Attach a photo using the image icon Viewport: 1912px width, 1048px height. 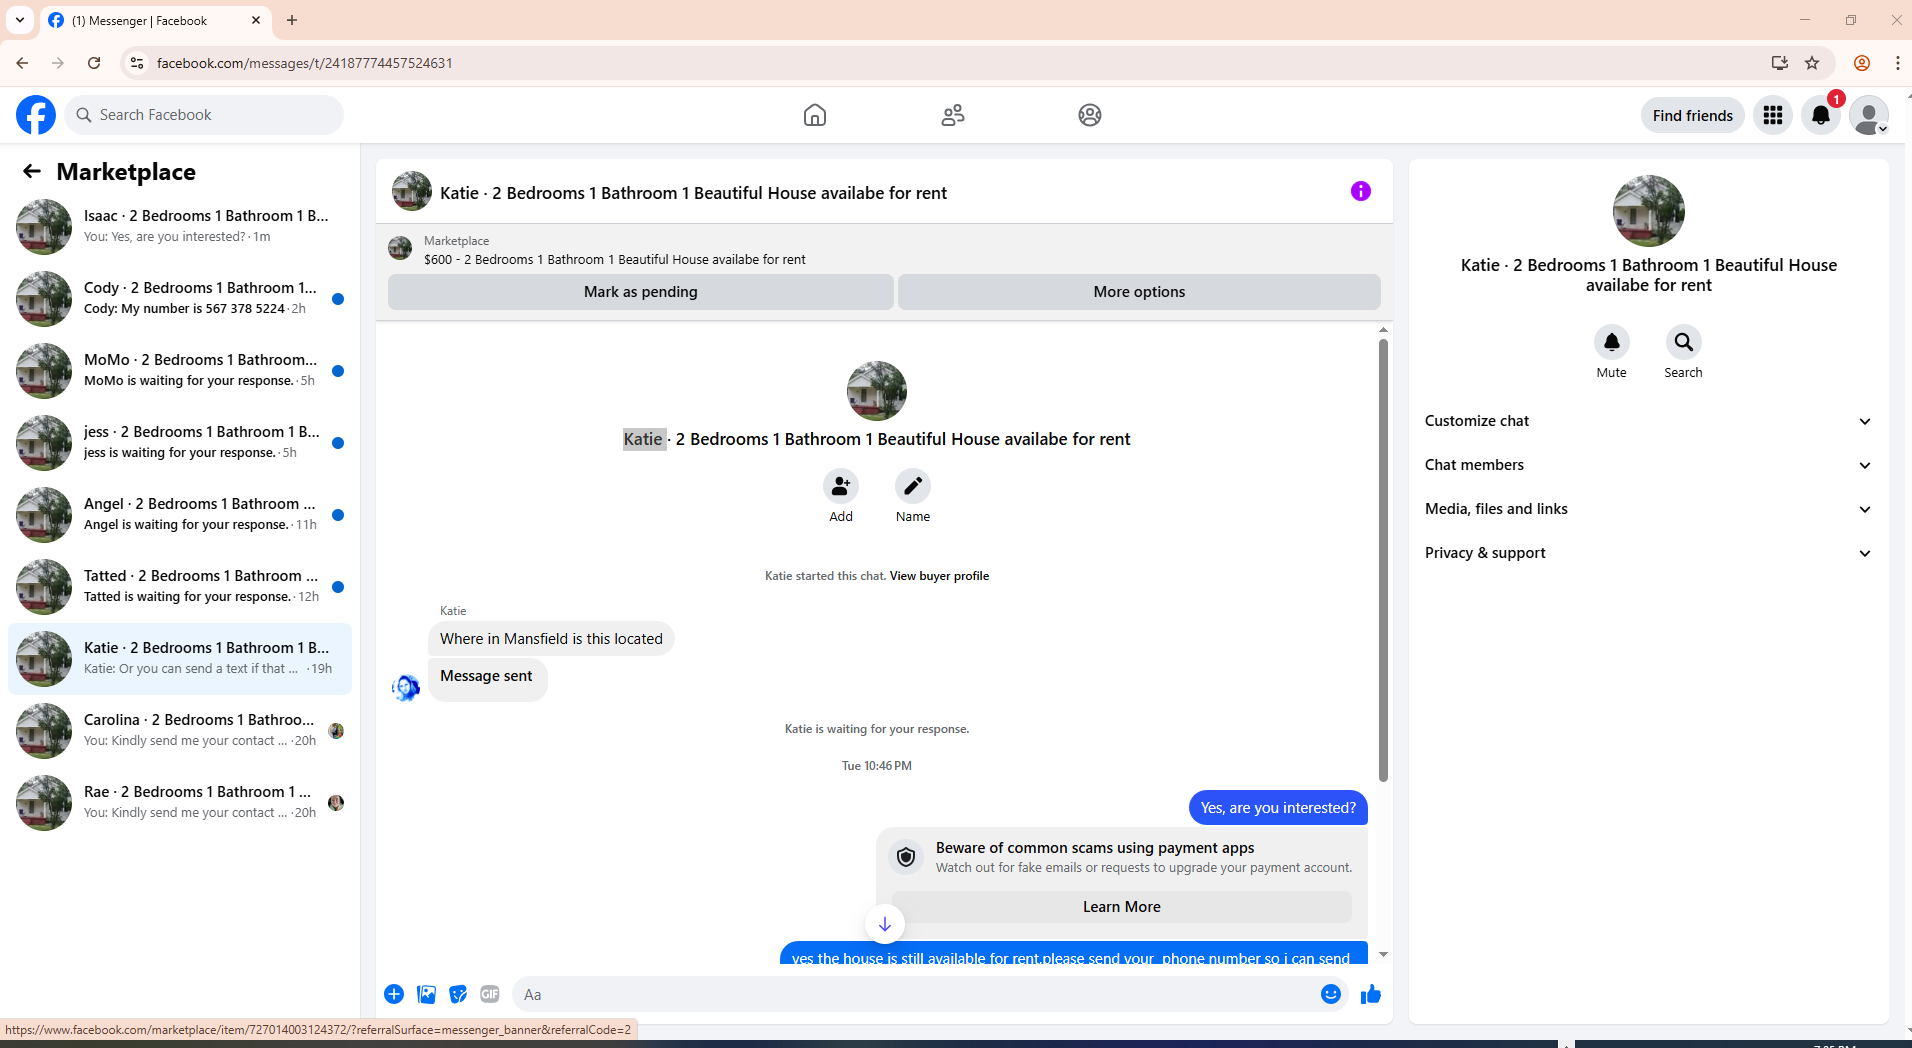point(426,994)
